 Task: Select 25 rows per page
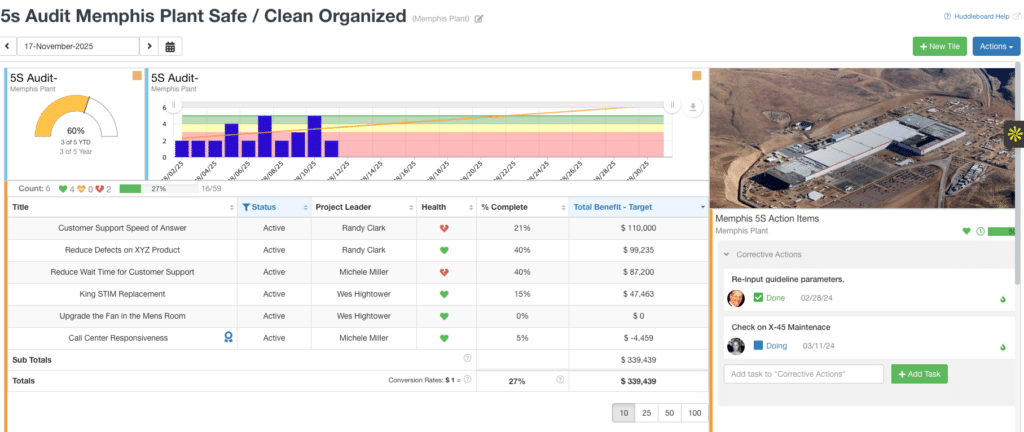pyautogui.click(x=648, y=412)
